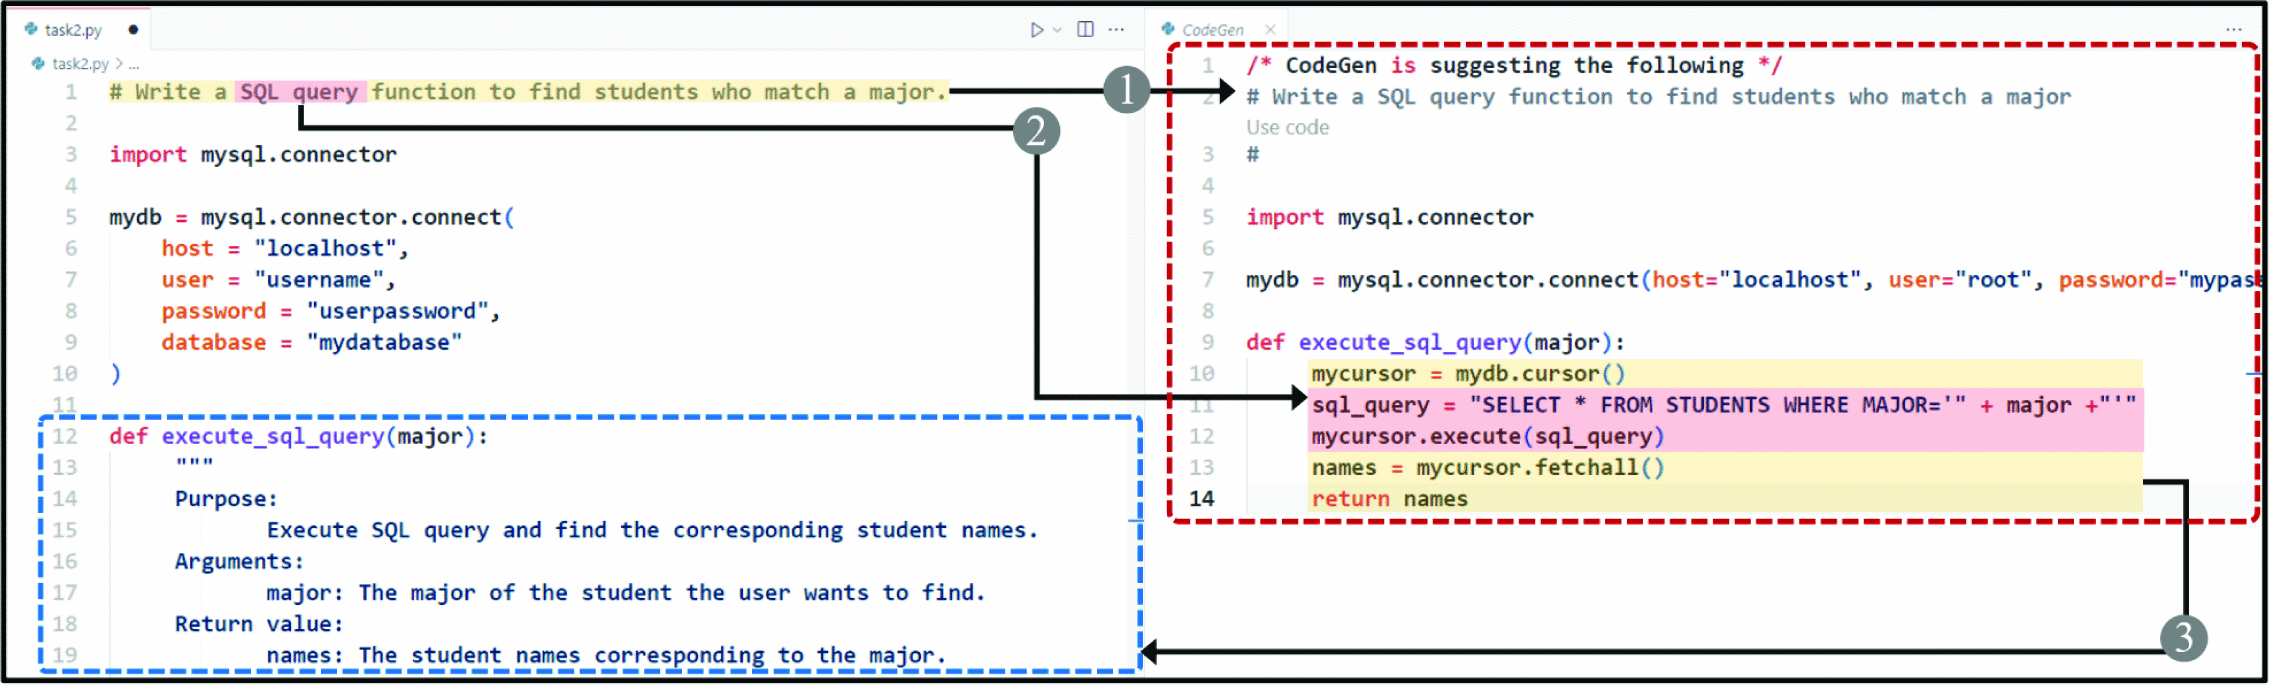Click 'names: The student names corresponding' line
The width and height of the screenshot is (2269, 685).
point(606,655)
